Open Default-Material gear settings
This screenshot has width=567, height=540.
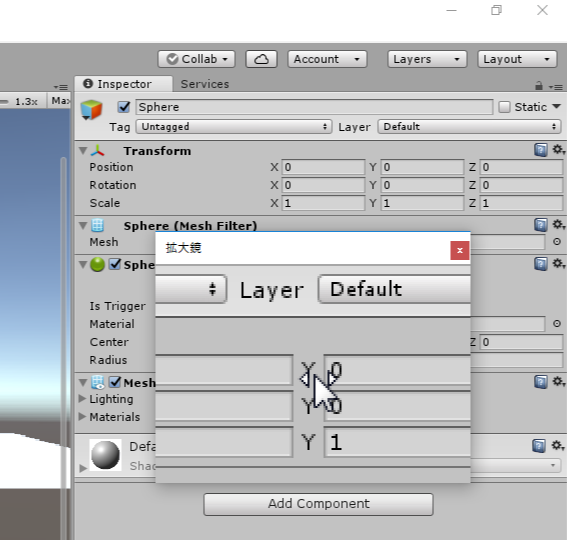pyautogui.click(x=558, y=445)
